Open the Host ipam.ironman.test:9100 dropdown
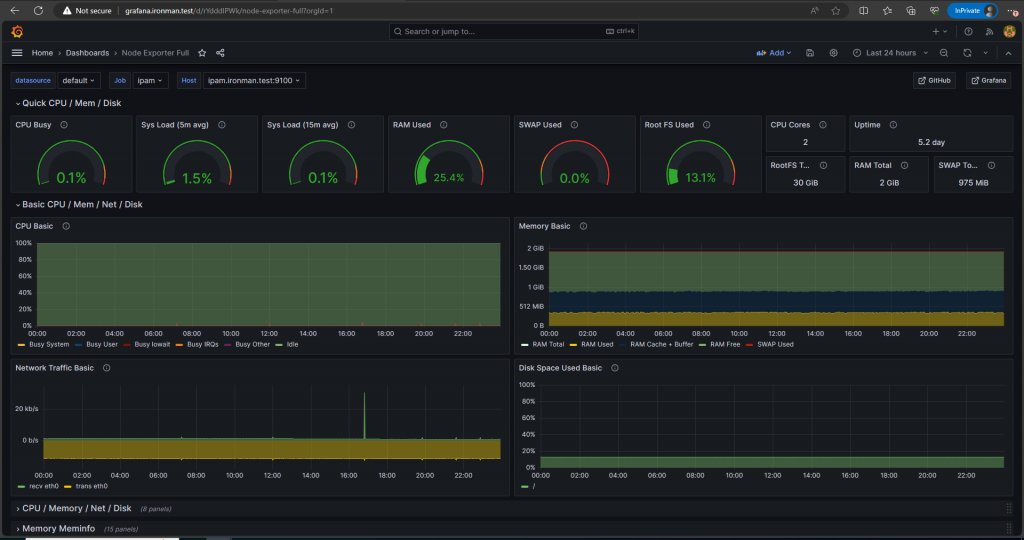This screenshot has width=1024, height=540. click(x=254, y=80)
